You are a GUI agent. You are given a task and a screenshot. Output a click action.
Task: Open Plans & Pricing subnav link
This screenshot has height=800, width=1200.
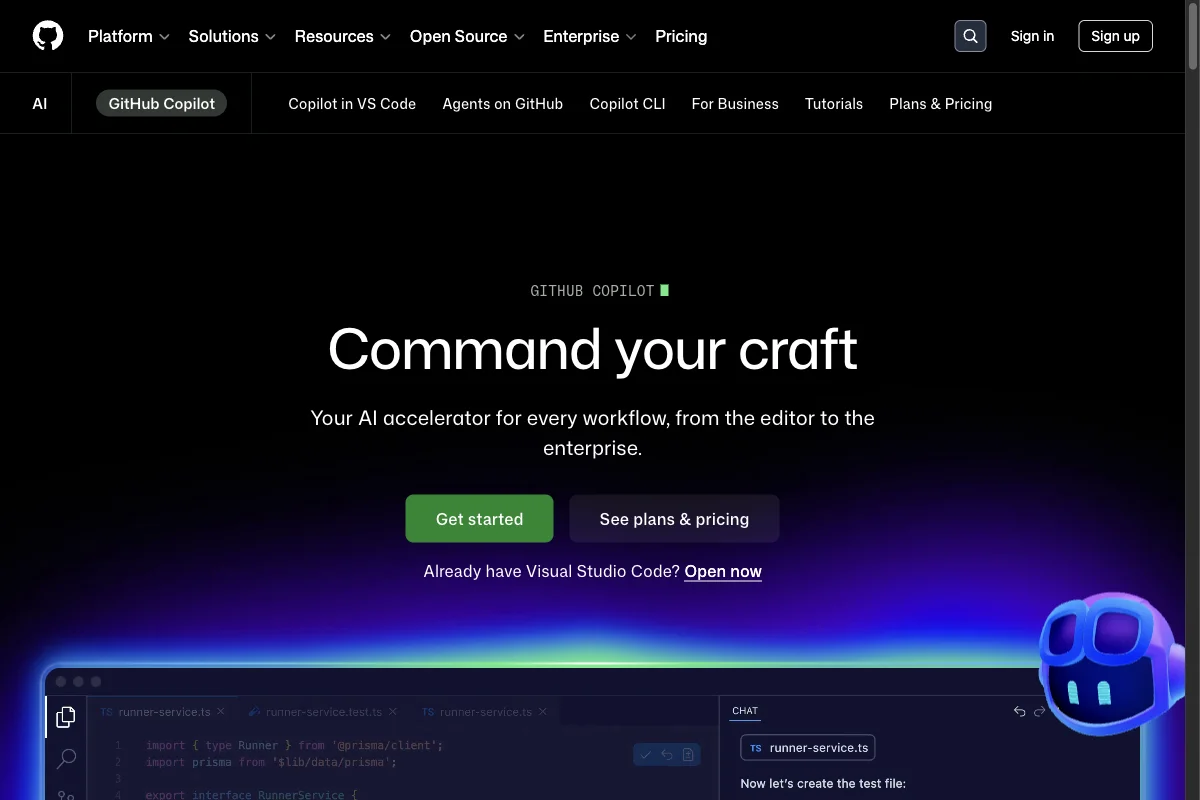click(x=941, y=103)
